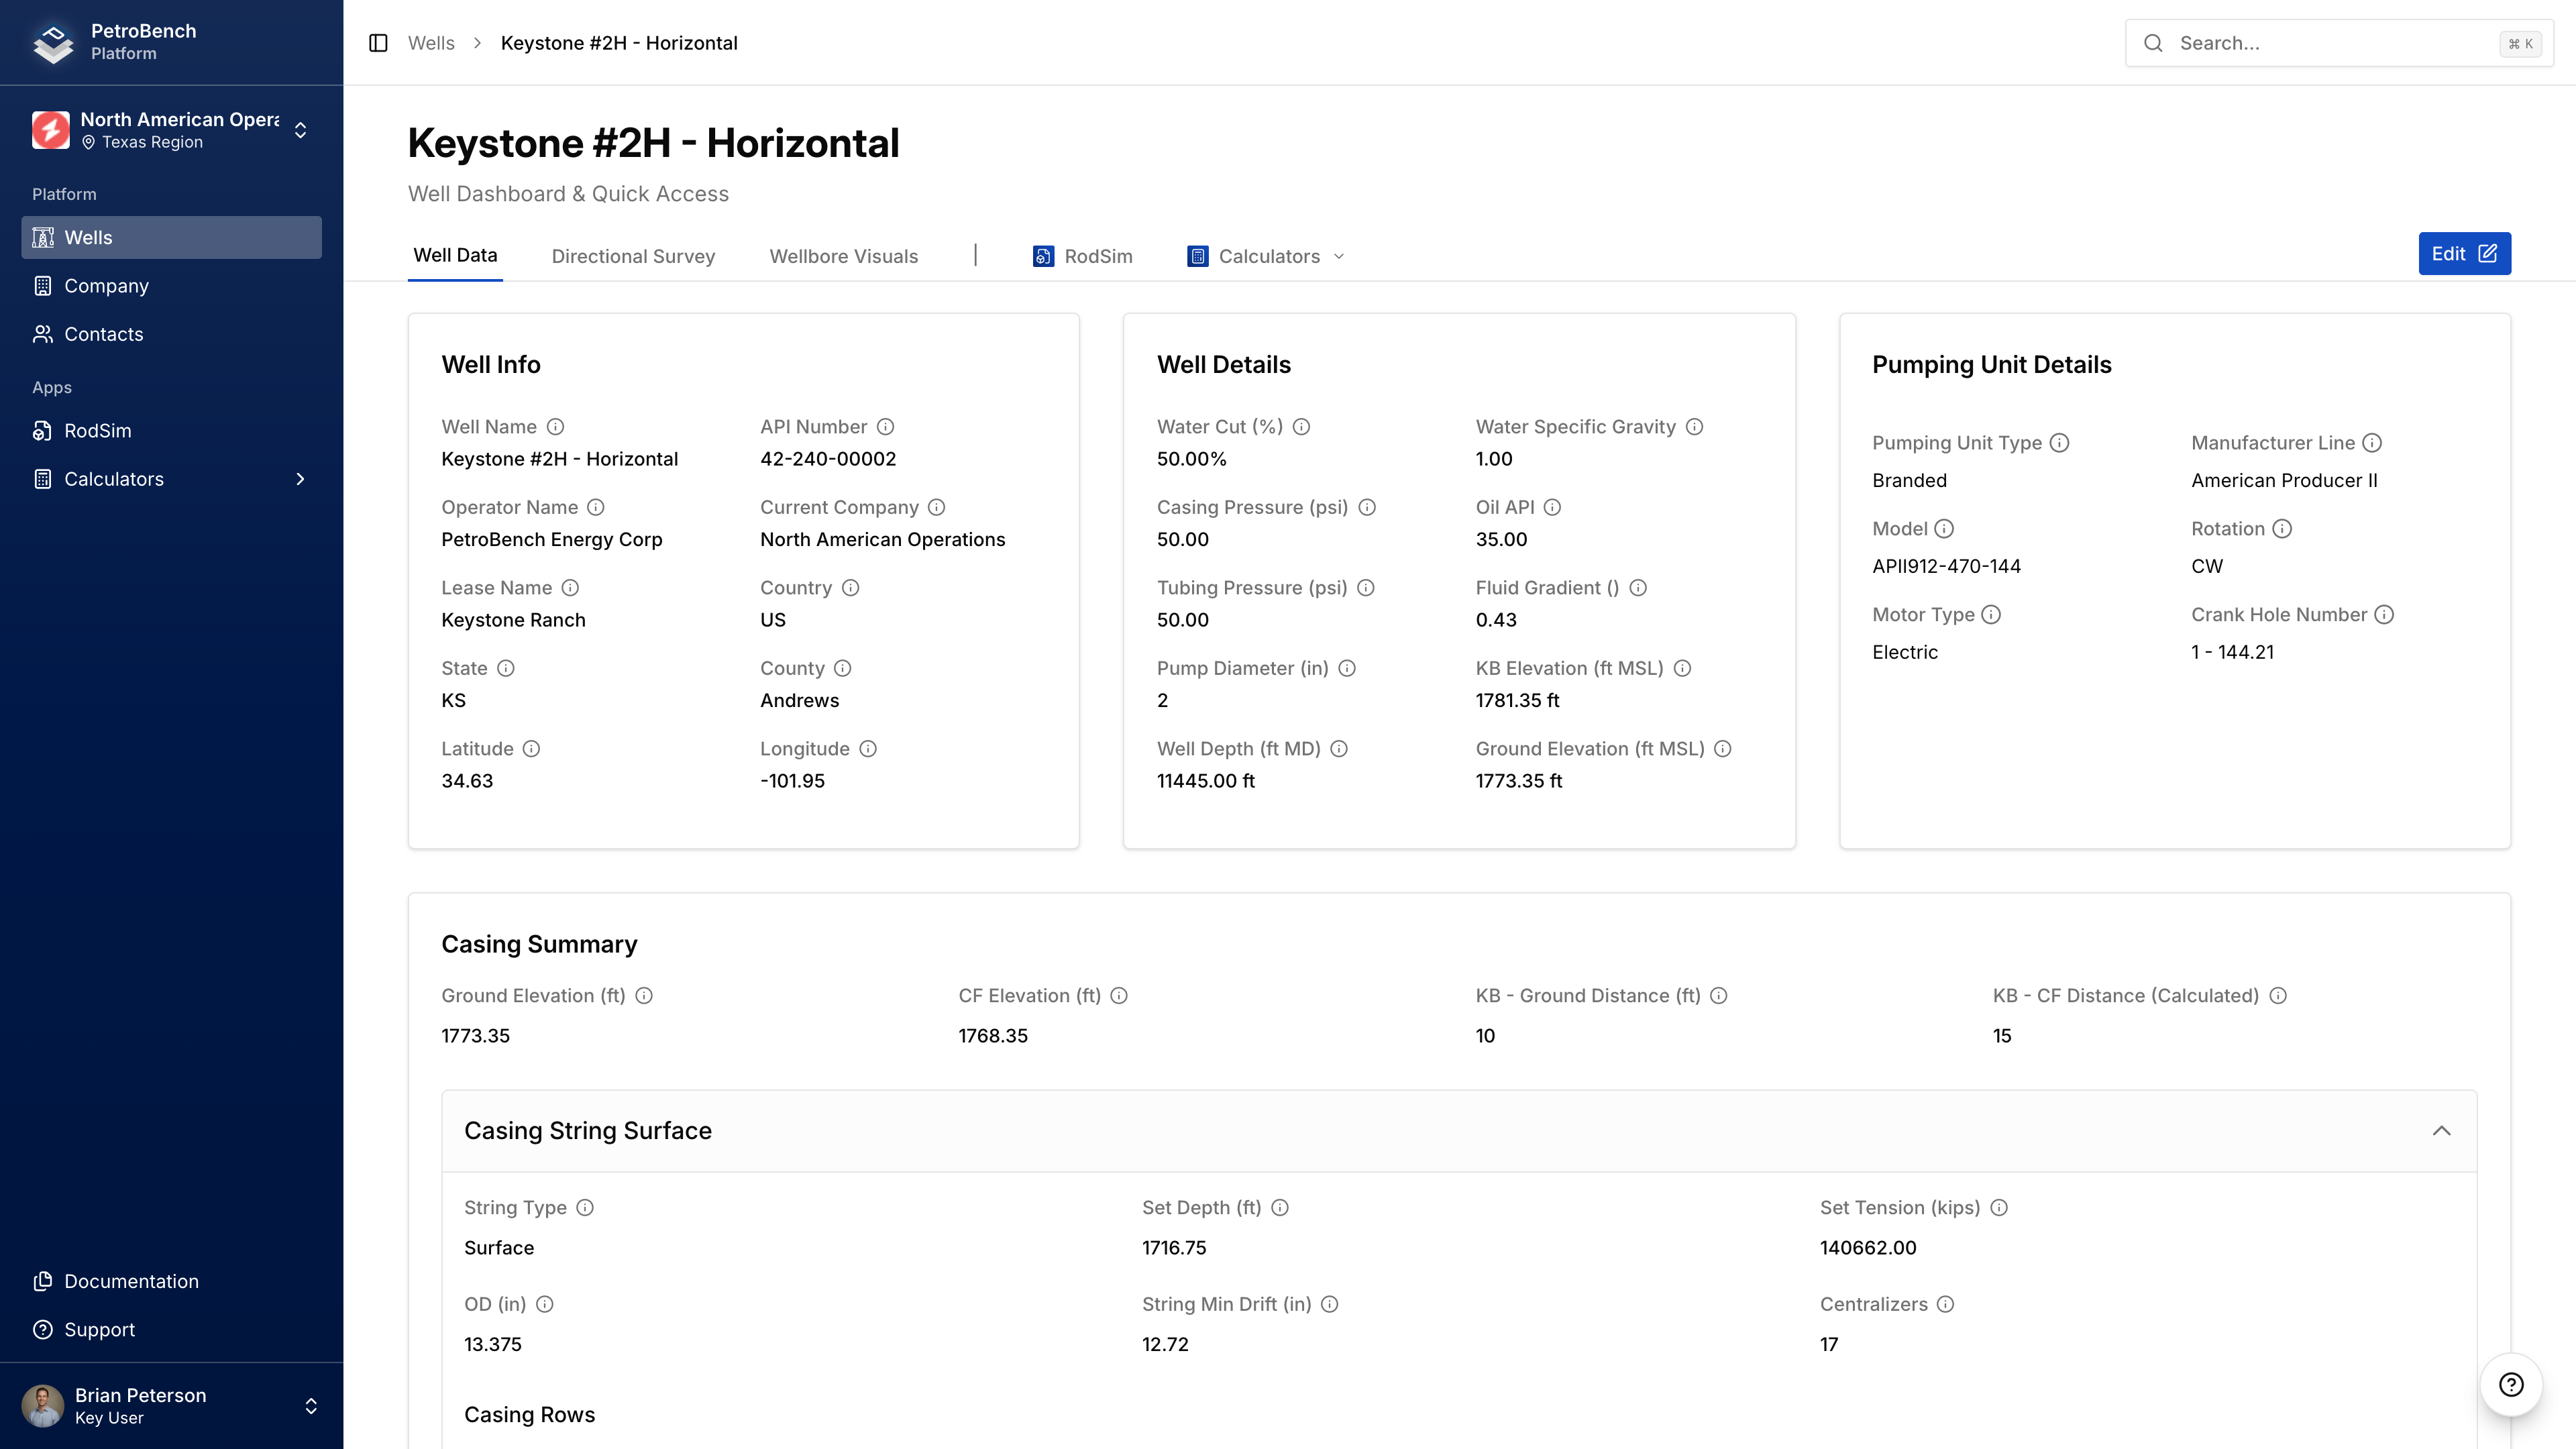The image size is (2576, 1449).
Task: Click the info icon beside Crank Hole Number
Action: point(2384,615)
